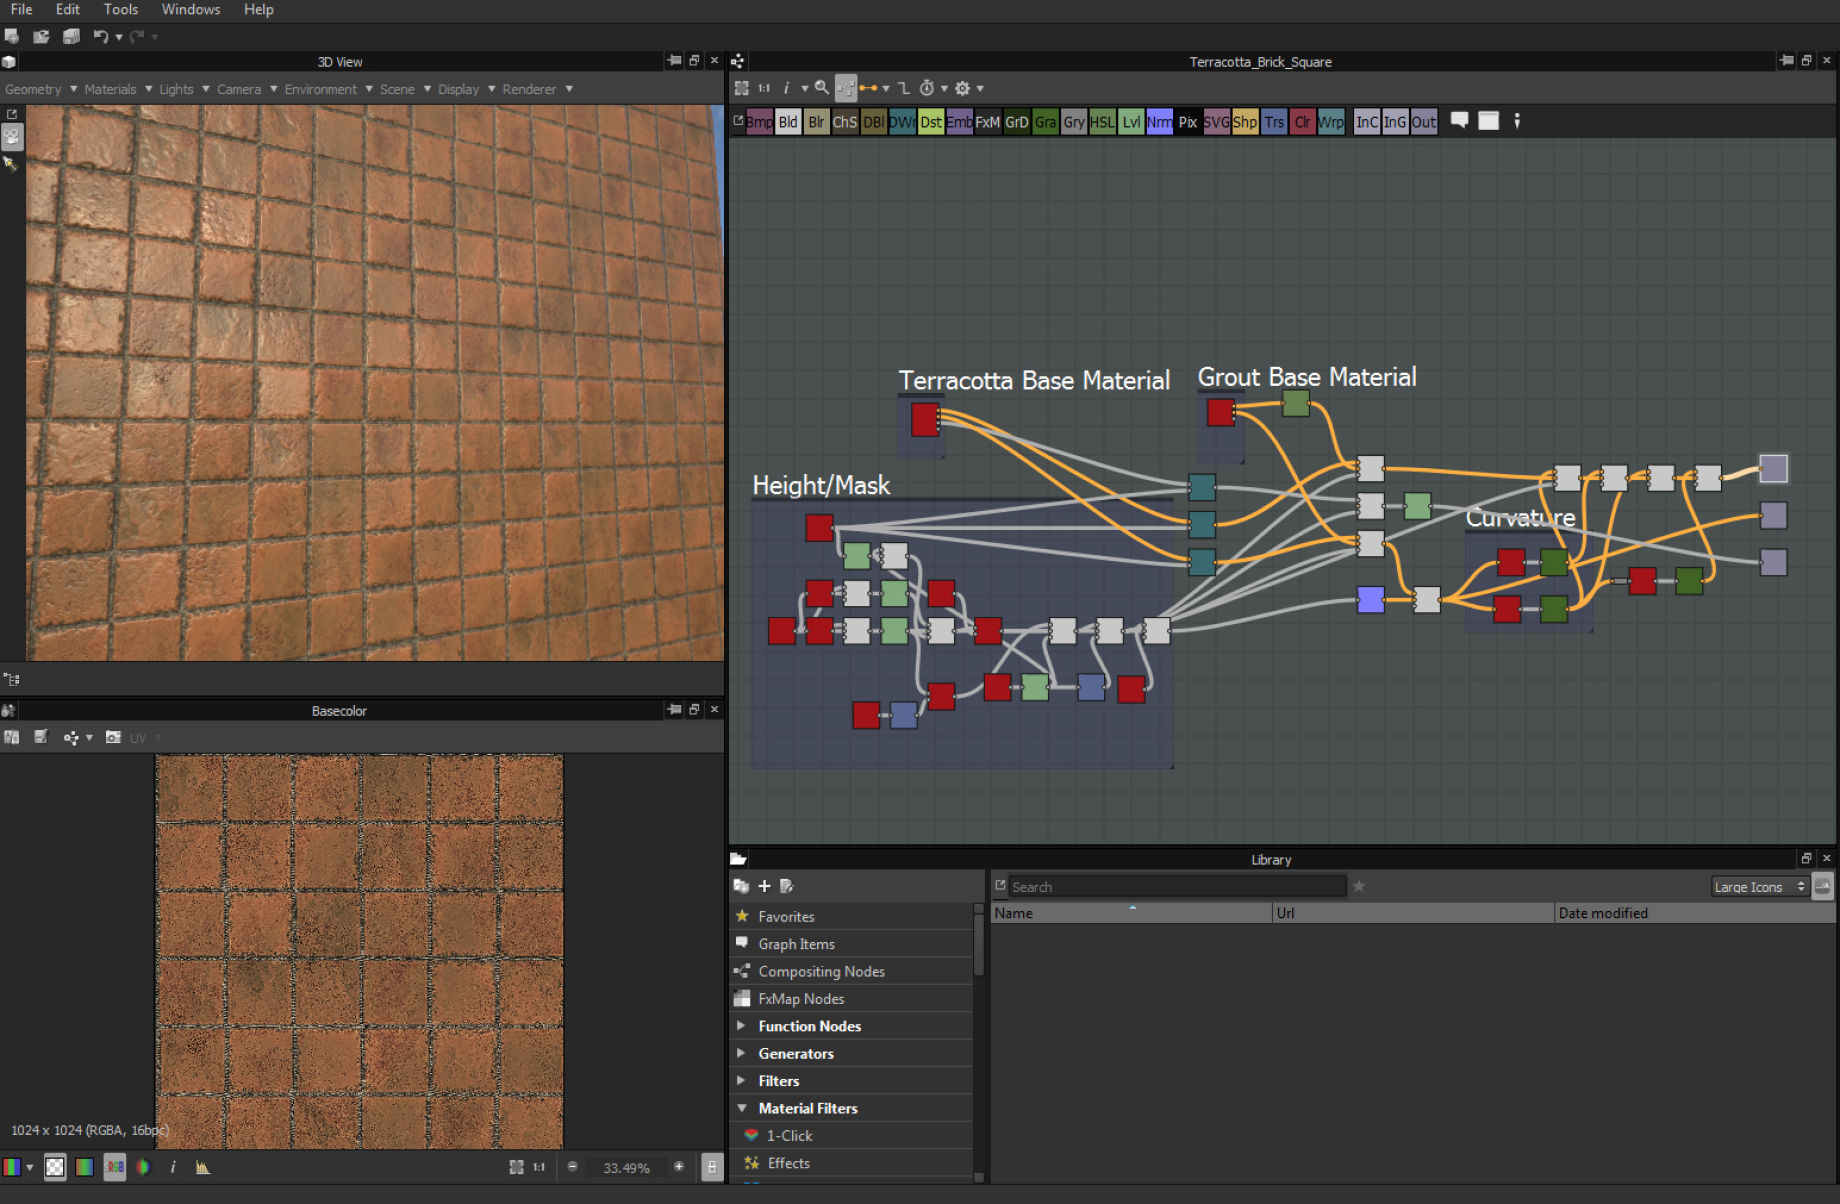Expand the Function Nodes library category

[x=741, y=1026]
